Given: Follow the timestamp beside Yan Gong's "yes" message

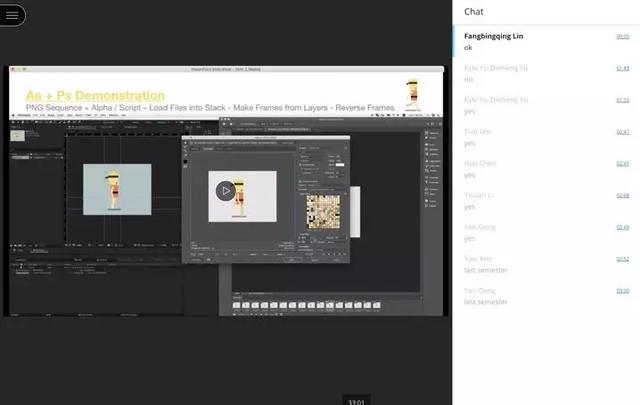Looking at the screenshot, I should [622, 228].
